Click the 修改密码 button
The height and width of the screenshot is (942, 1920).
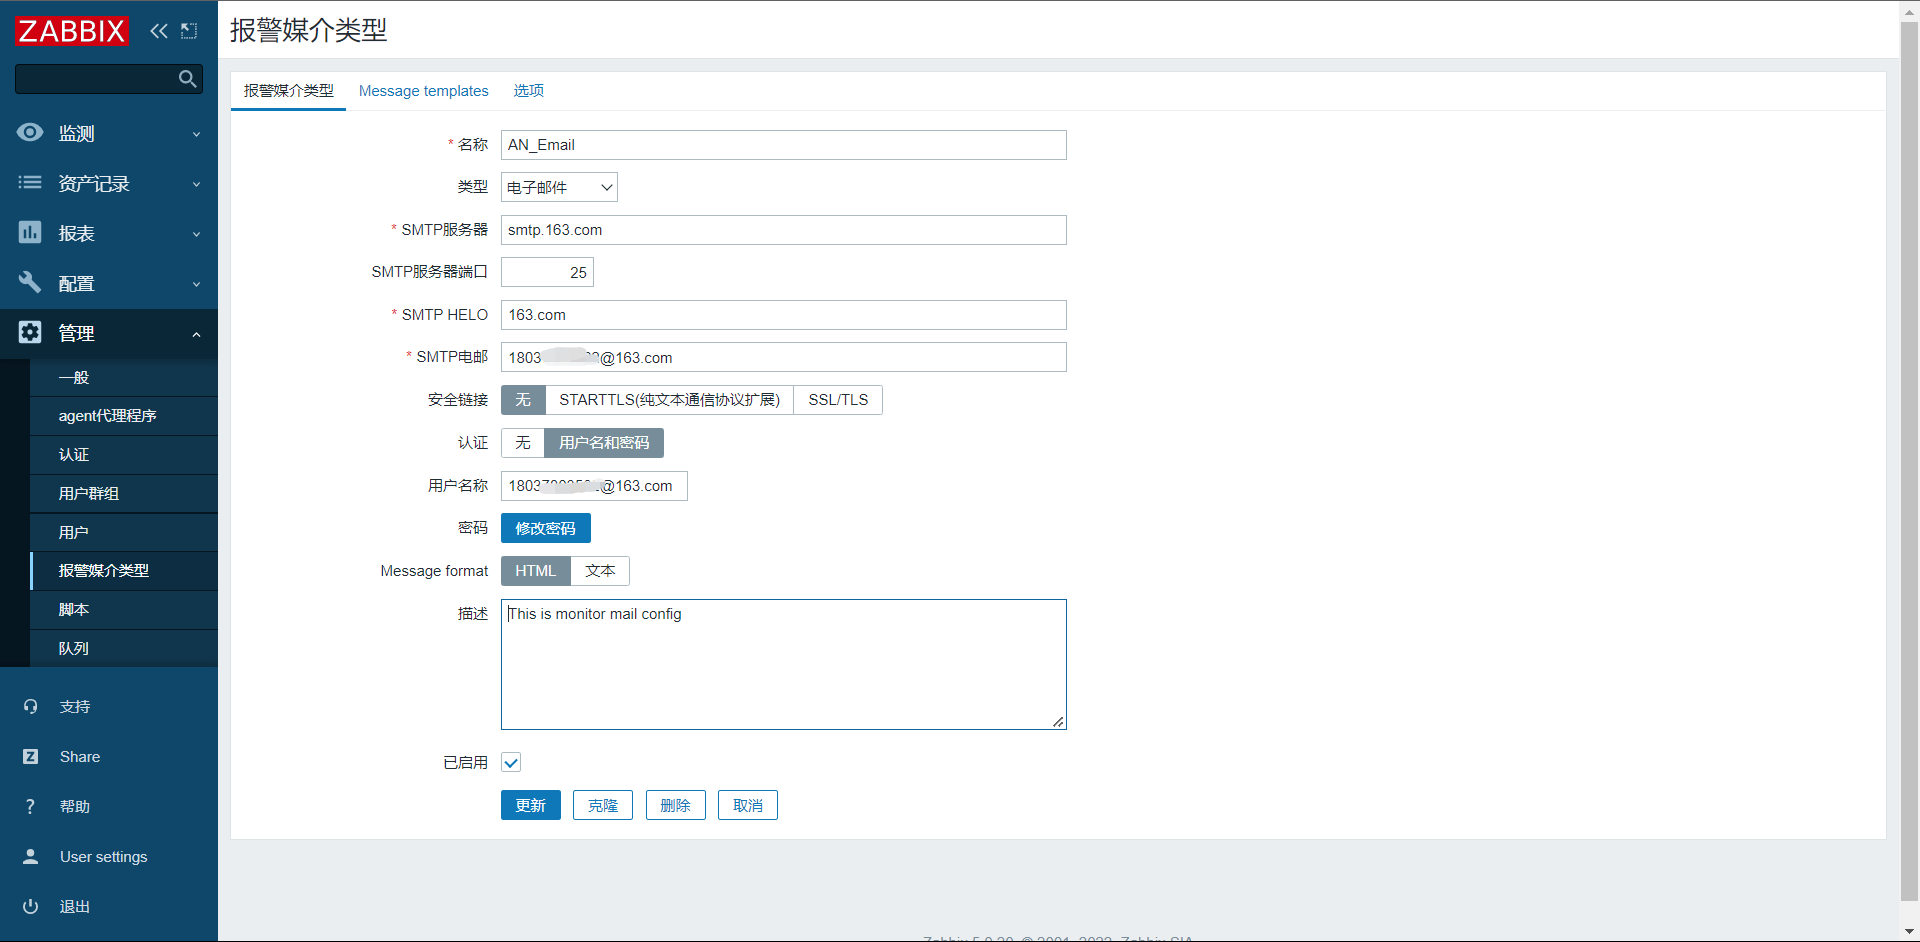pyautogui.click(x=545, y=528)
